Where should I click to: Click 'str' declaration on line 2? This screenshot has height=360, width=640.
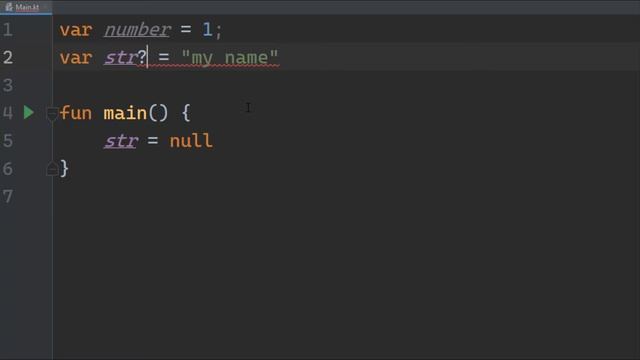click(x=121, y=58)
